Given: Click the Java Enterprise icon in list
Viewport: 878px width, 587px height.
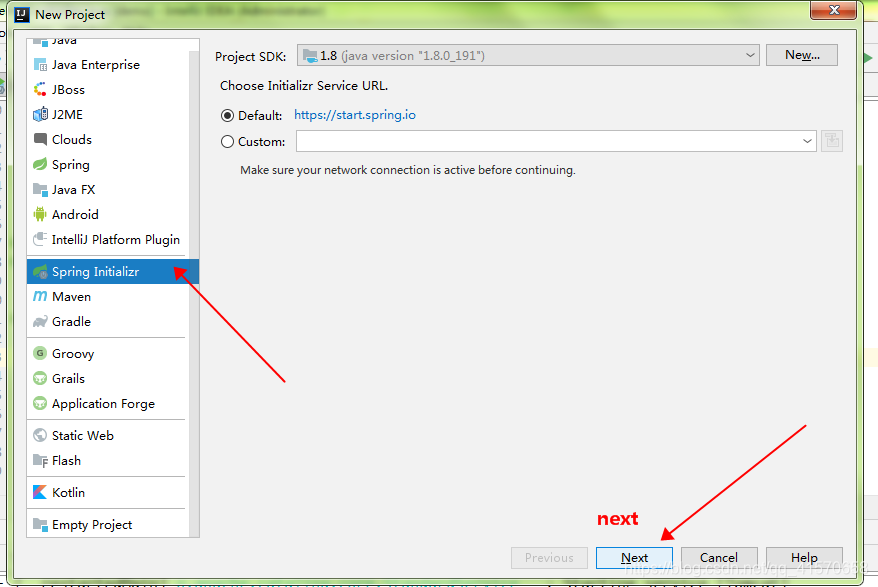Looking at the screenshot, I should coord(40,65).
